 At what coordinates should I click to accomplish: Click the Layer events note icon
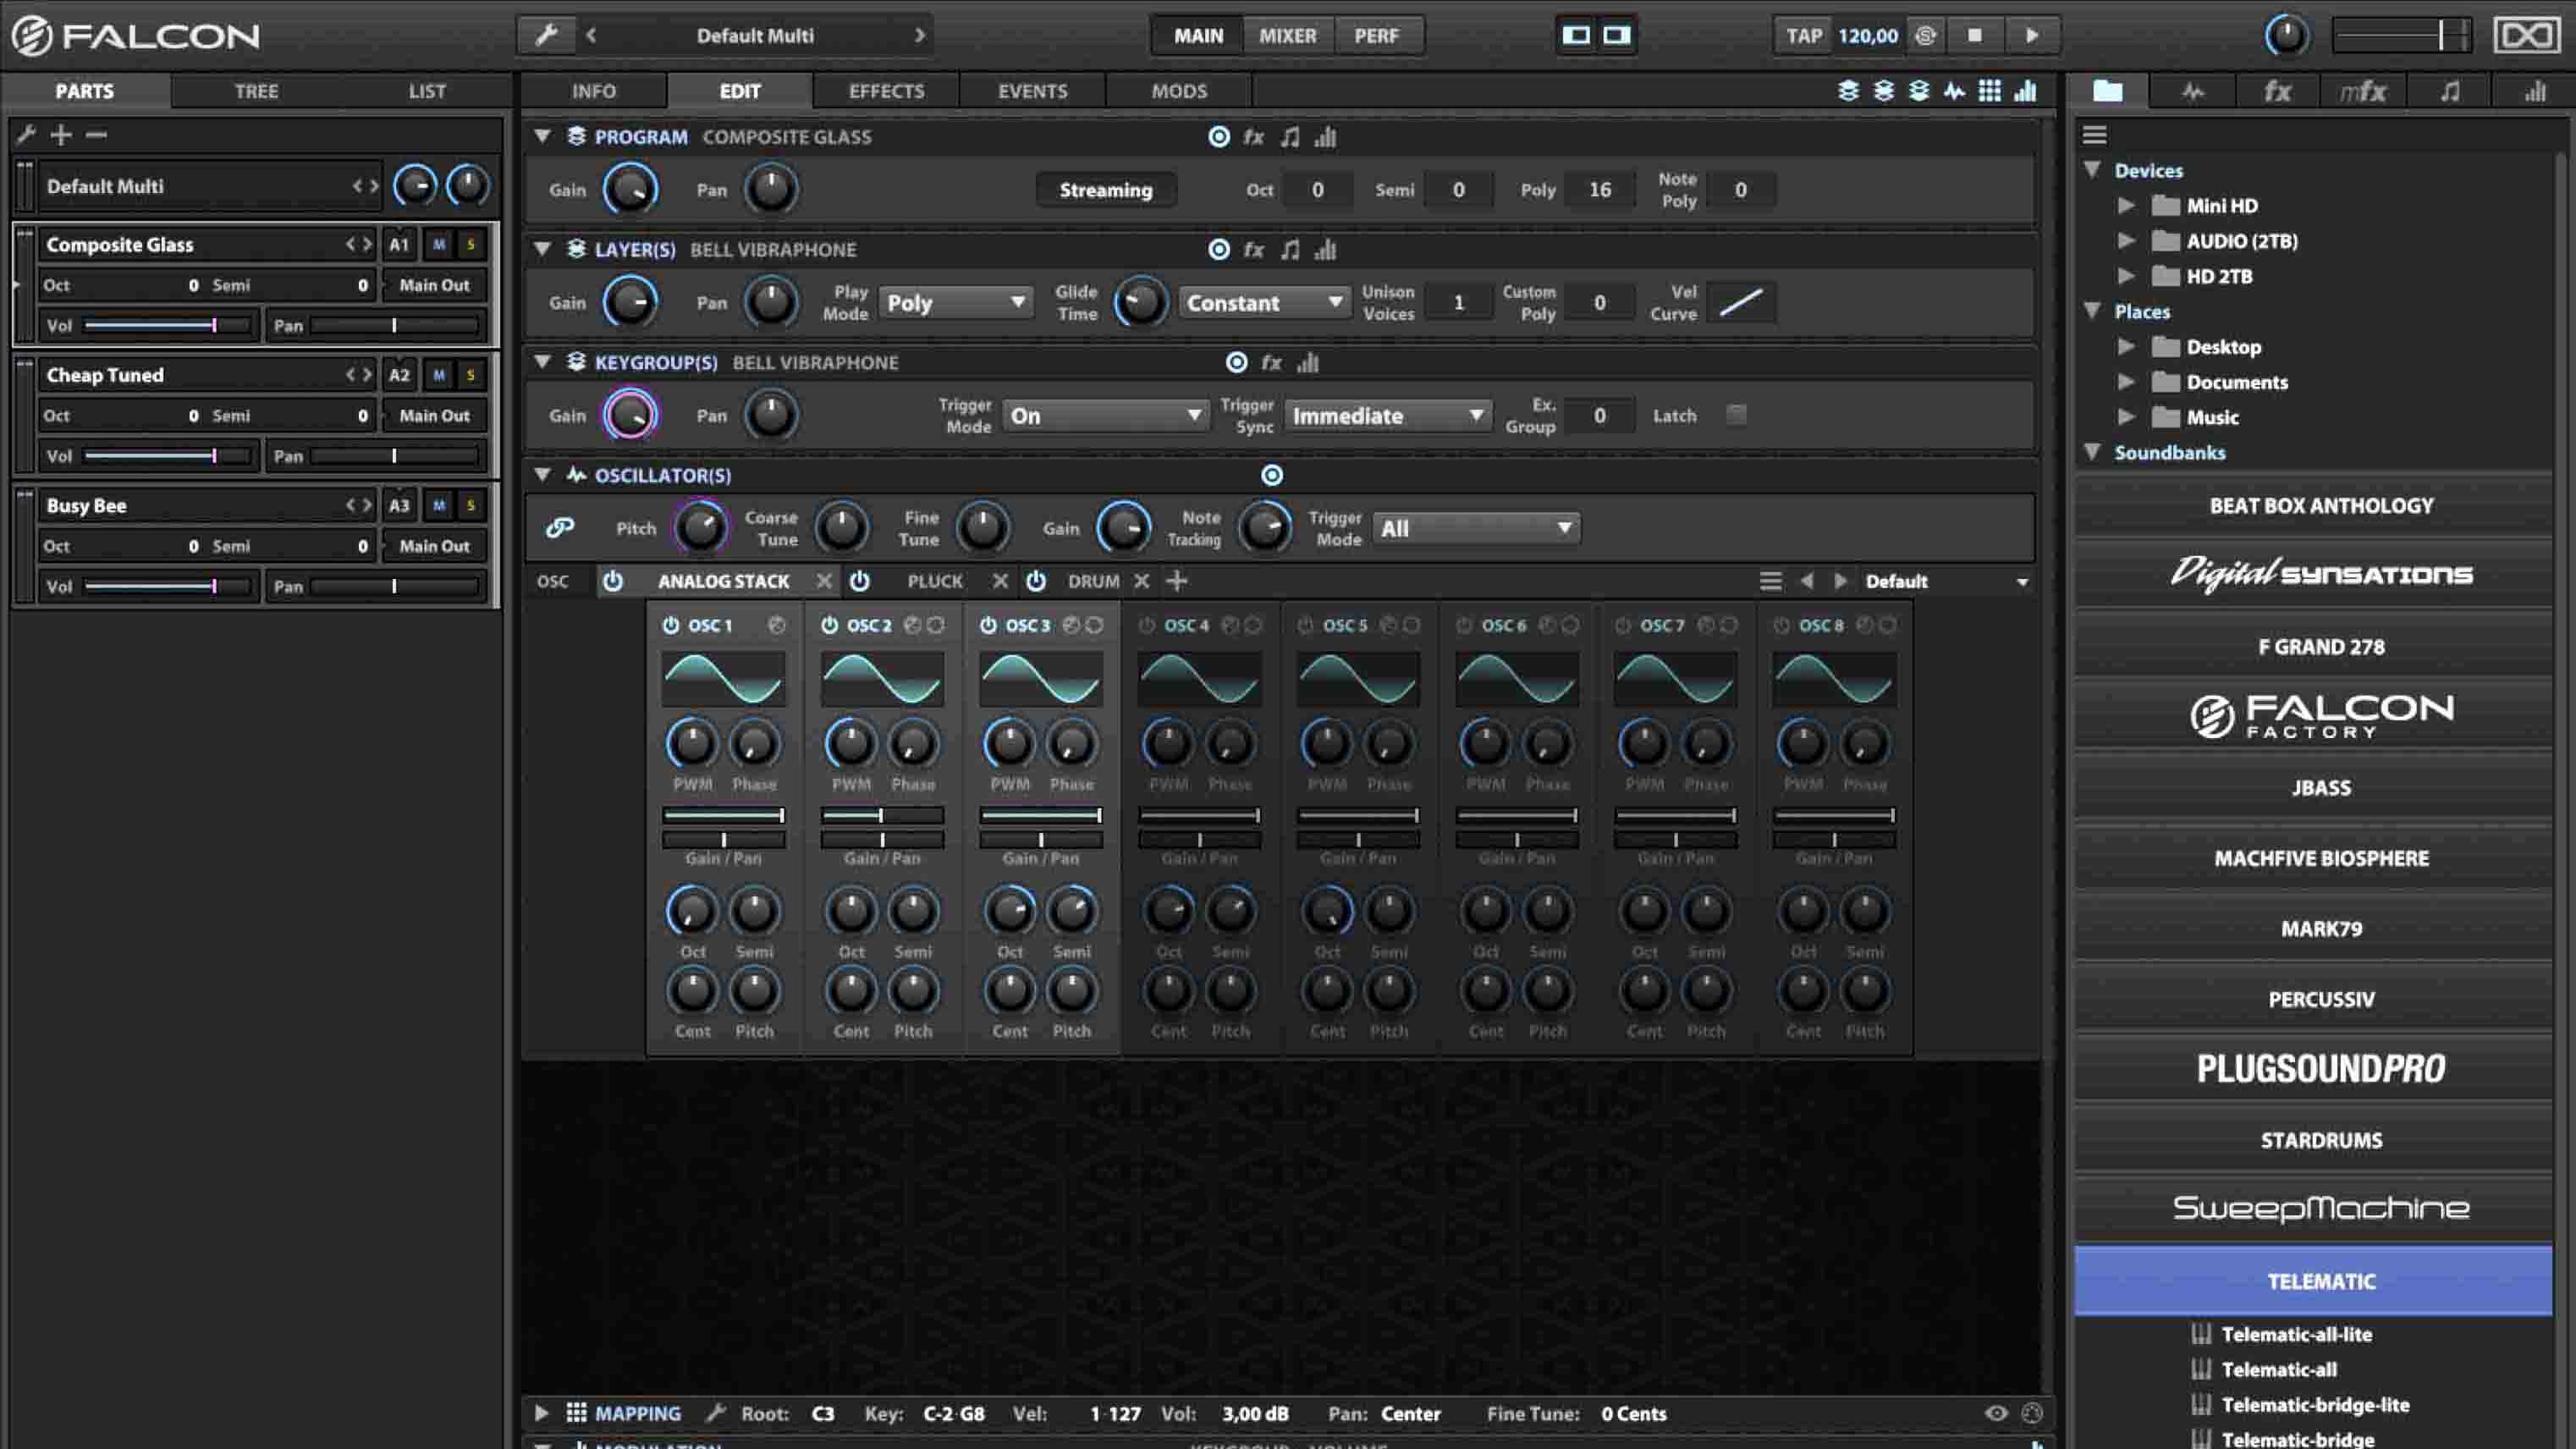(x=1291, y=250)
